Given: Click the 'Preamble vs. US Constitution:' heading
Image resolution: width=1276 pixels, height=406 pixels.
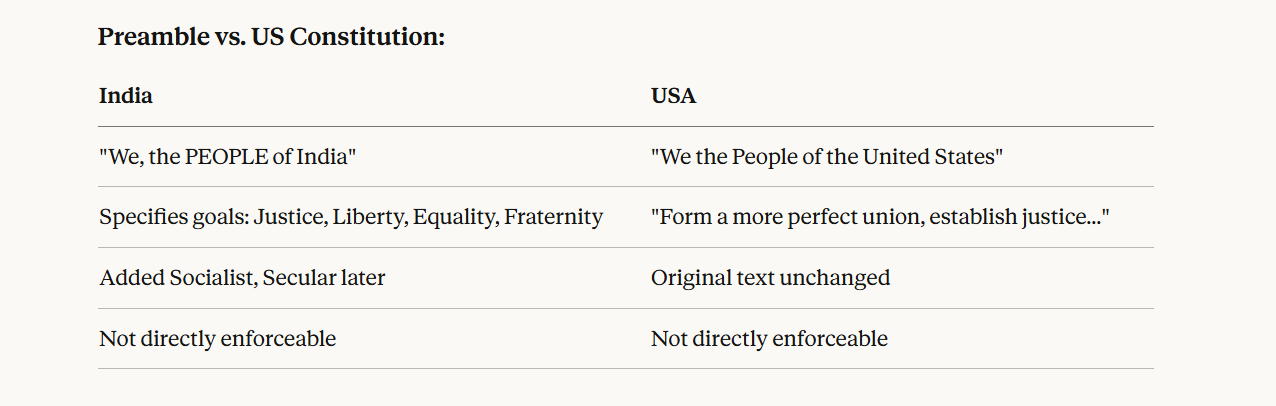Looking at the screenshot, I should 271,38.
